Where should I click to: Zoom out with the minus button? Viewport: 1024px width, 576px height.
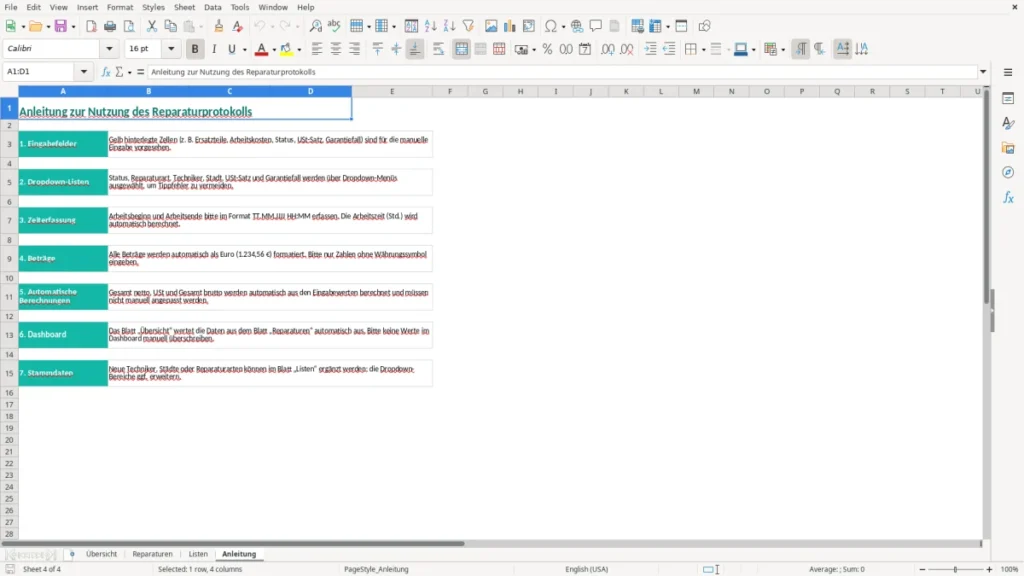pos(922,569)
